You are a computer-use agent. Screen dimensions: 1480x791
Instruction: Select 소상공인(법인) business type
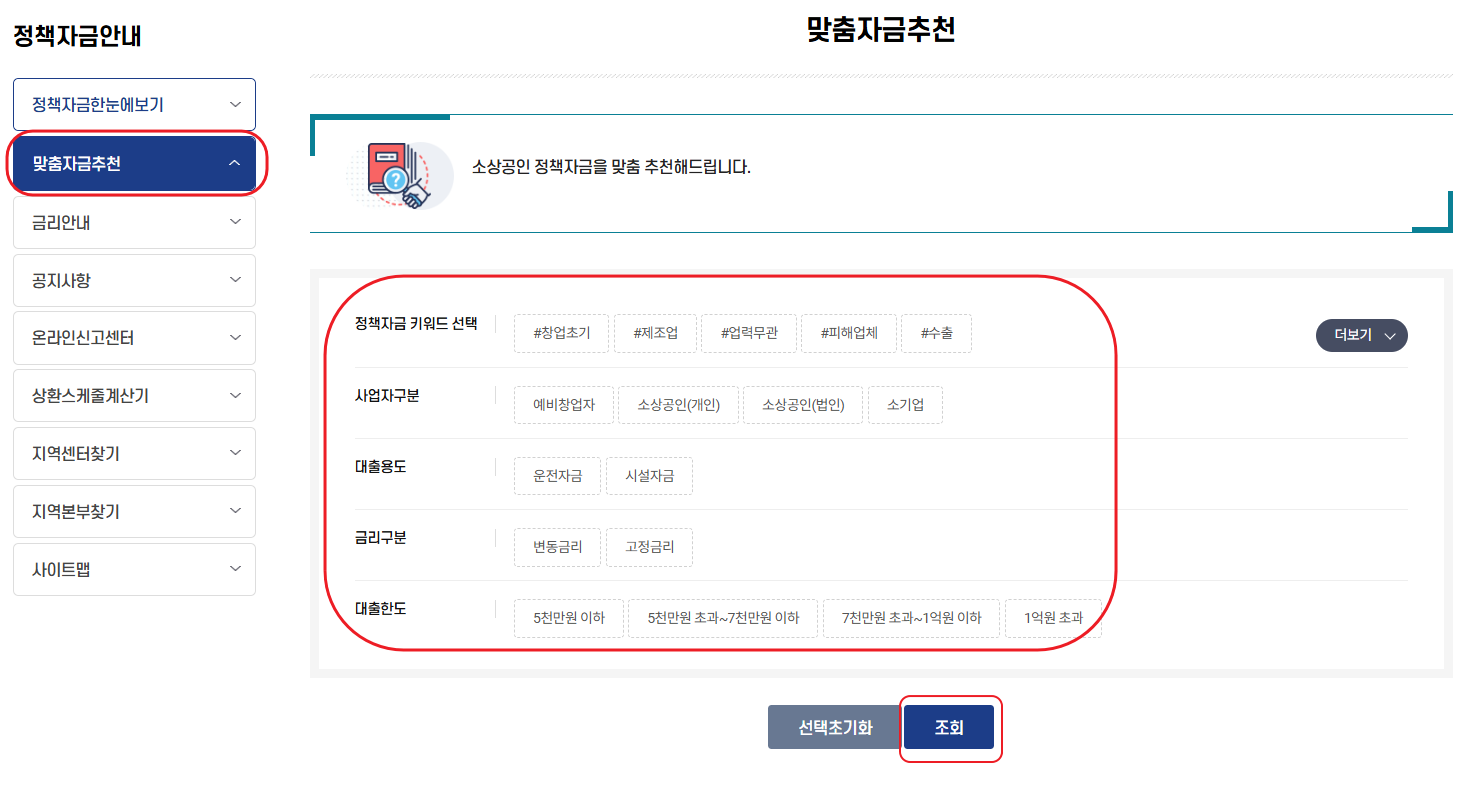tap(803, 405)
